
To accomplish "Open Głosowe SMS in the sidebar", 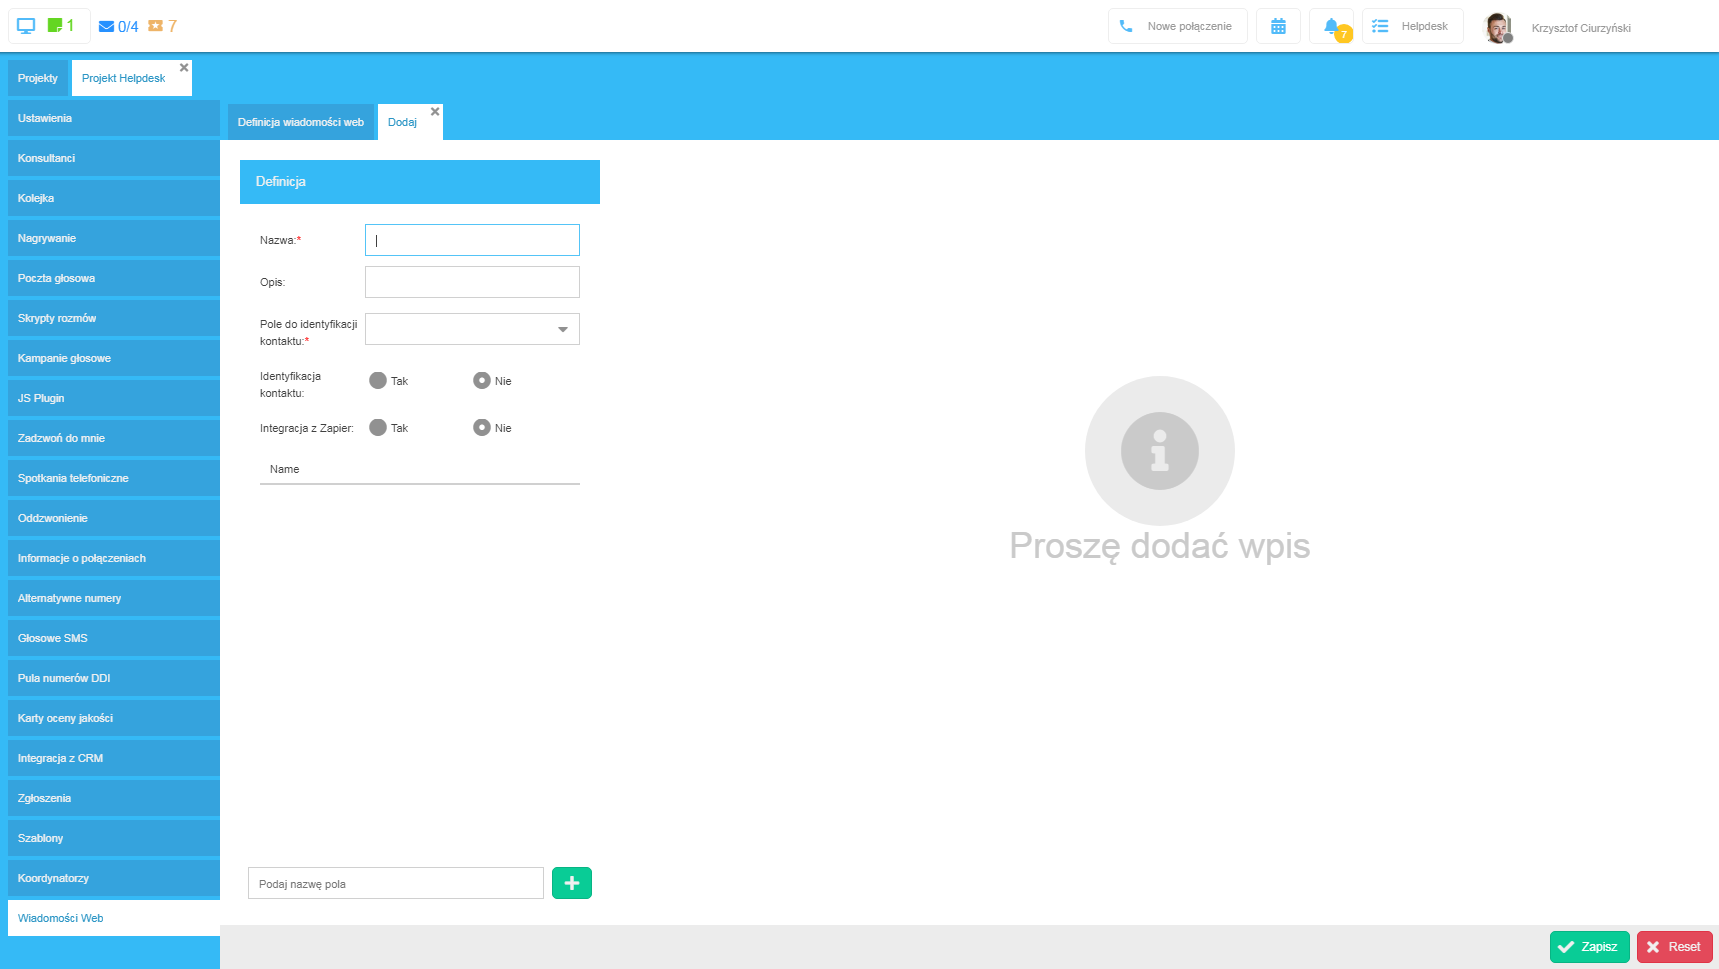I will pyautogui.click(x=114, y=638).
